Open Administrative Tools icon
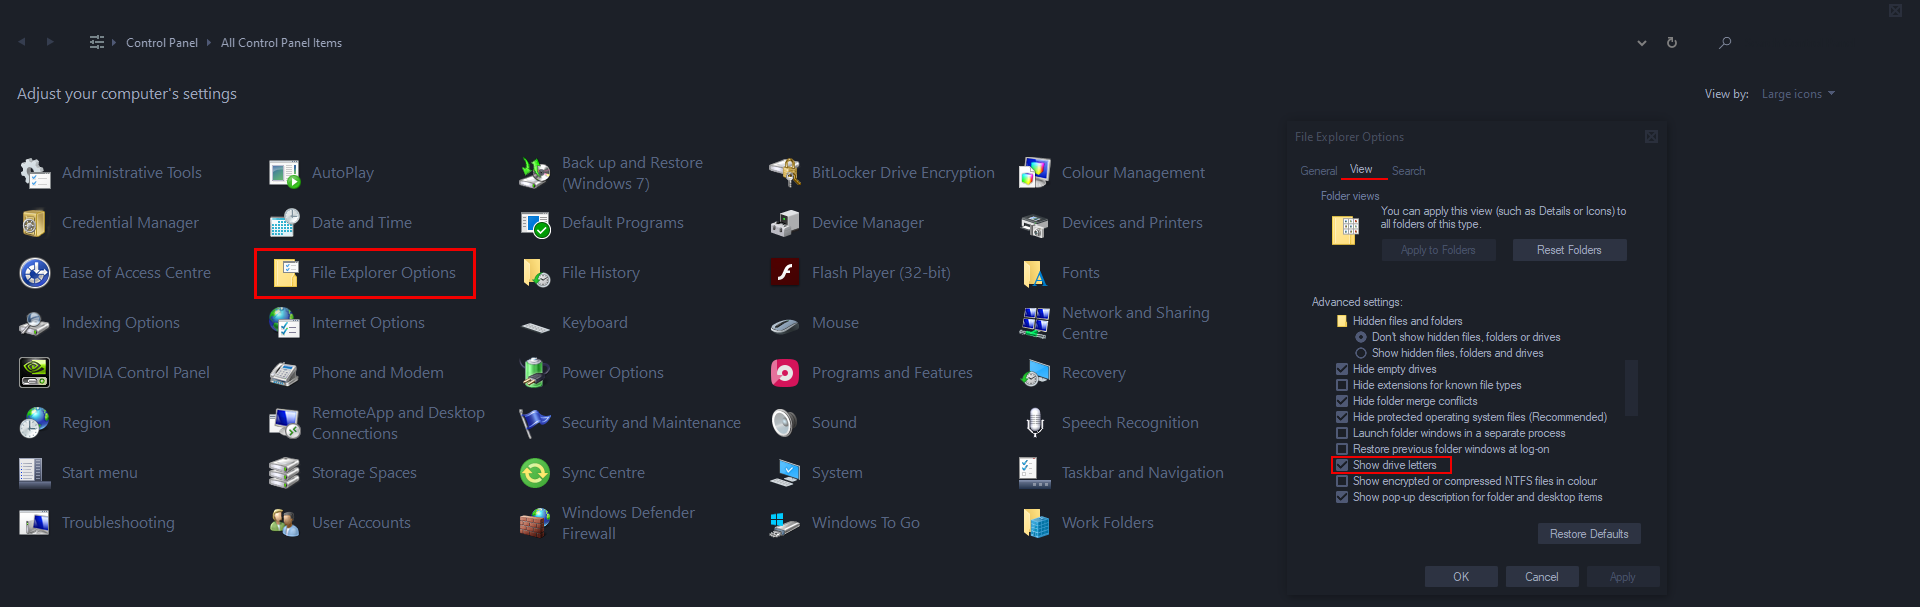 pos(36,173)
